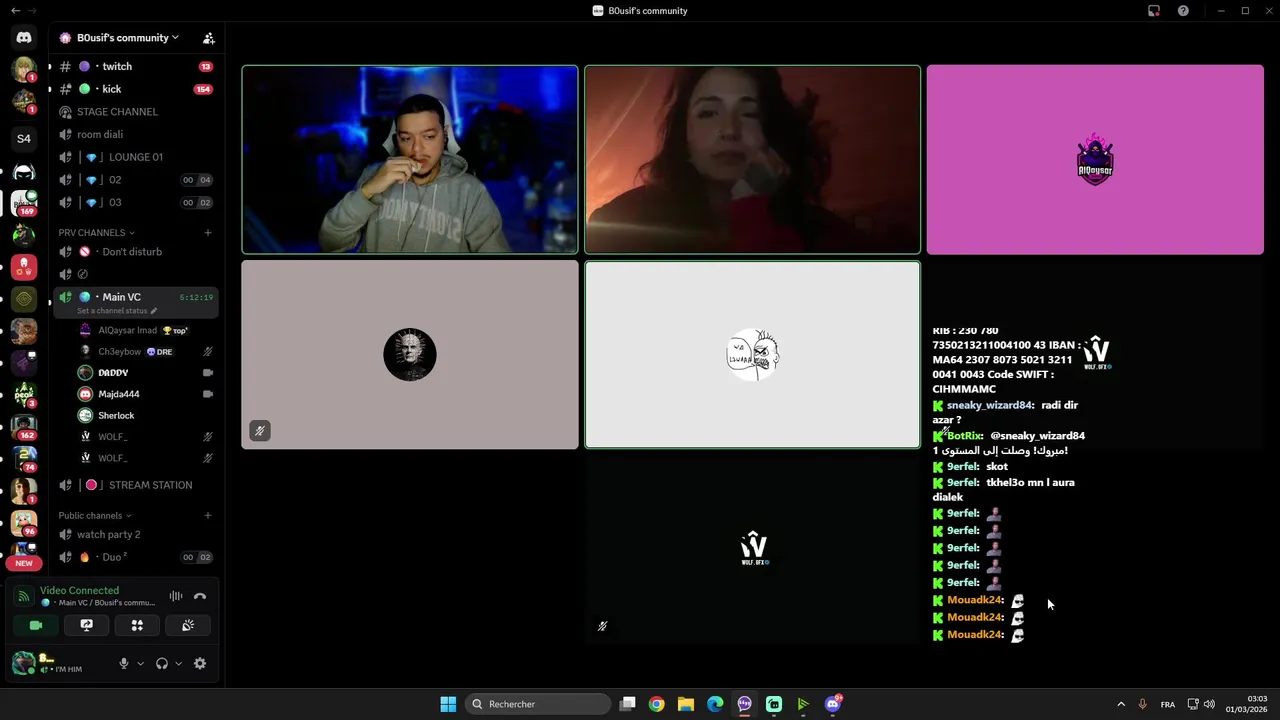The width and height of the screenshot is (1280, 720).
Task: Join the STAGE CHANNEL
Action: point(136,112)
